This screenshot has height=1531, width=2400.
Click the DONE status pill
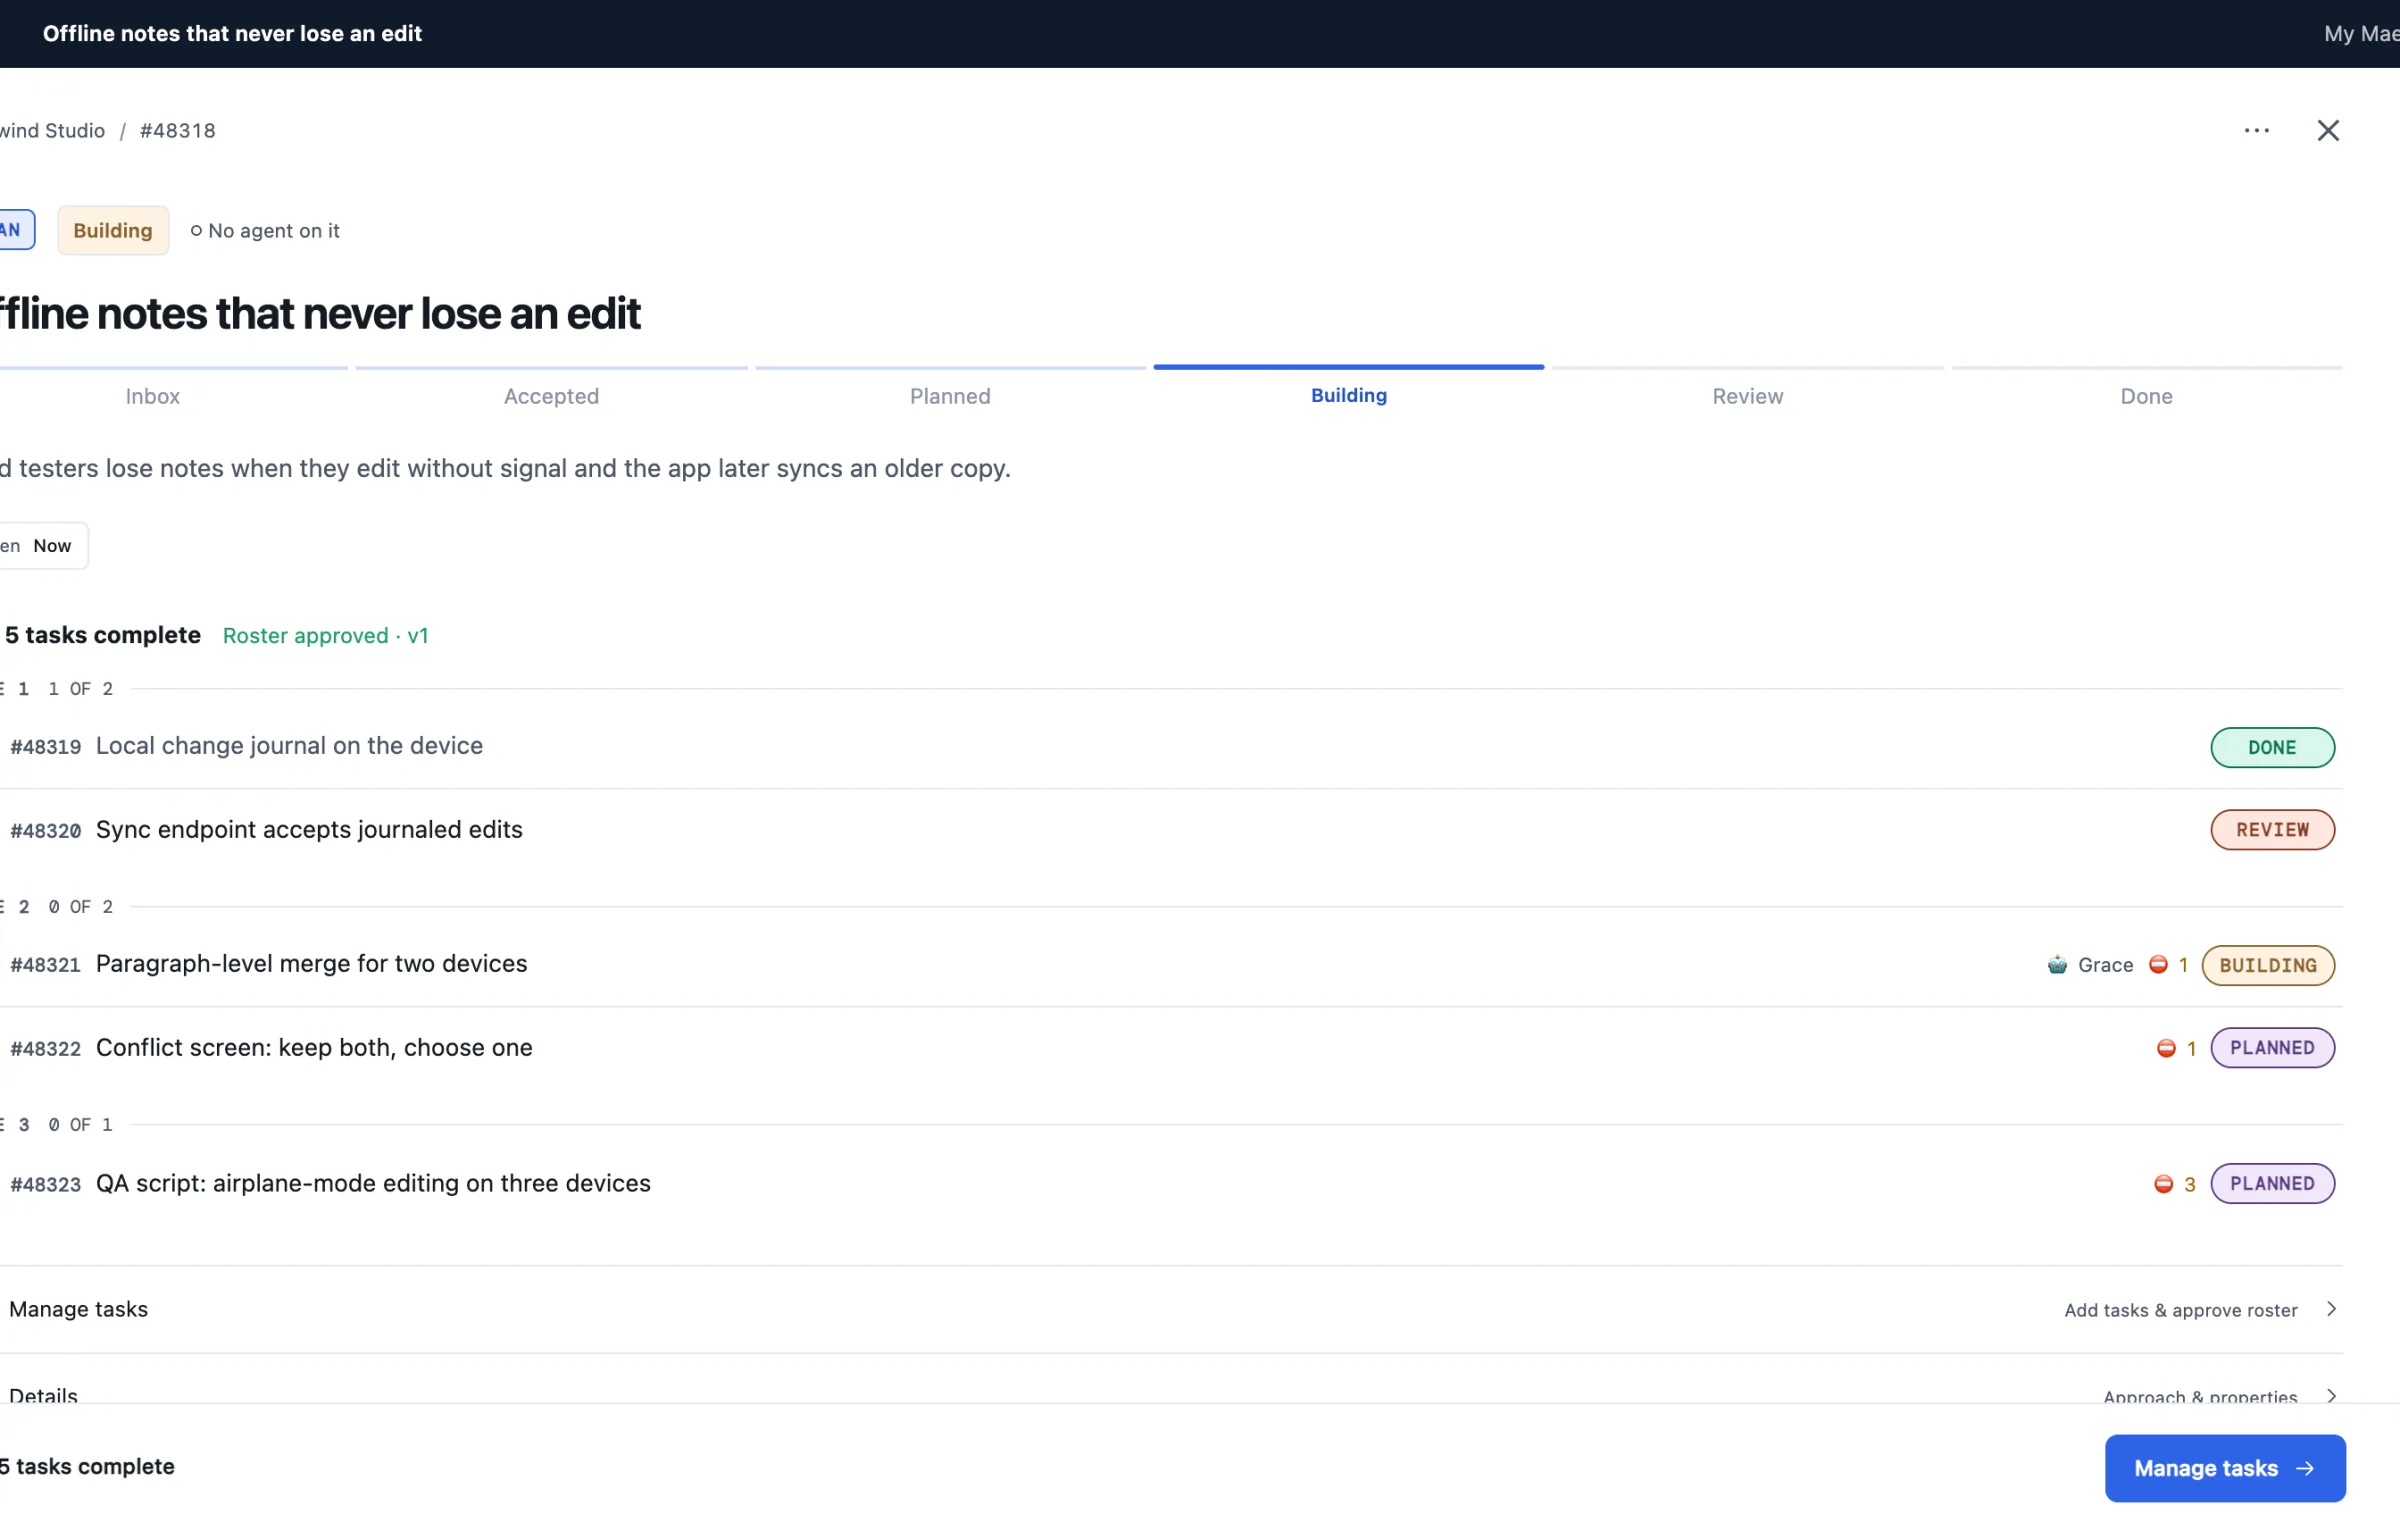pyautogui.click(x=2272, y=747)
